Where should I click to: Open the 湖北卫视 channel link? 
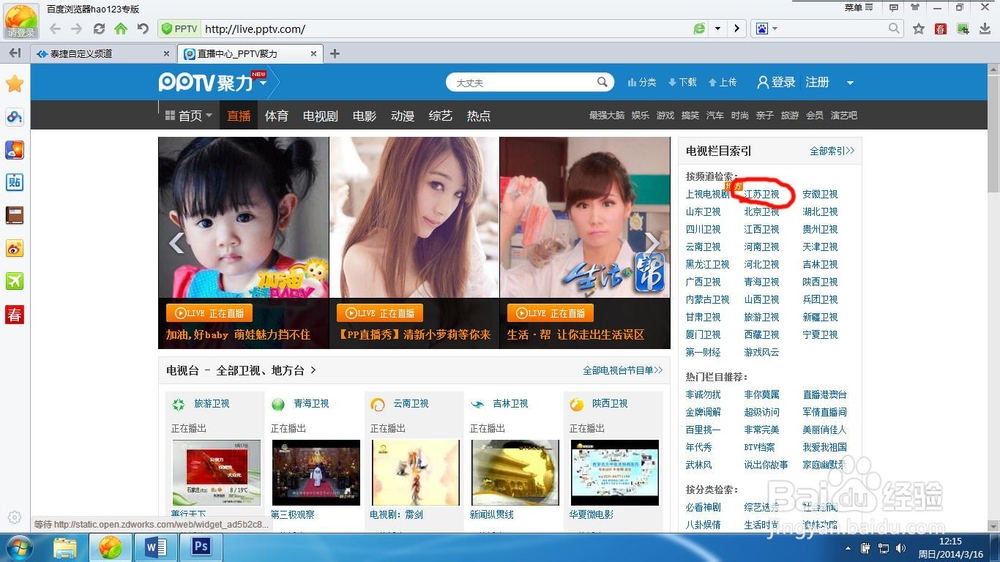tap(820, 212)
